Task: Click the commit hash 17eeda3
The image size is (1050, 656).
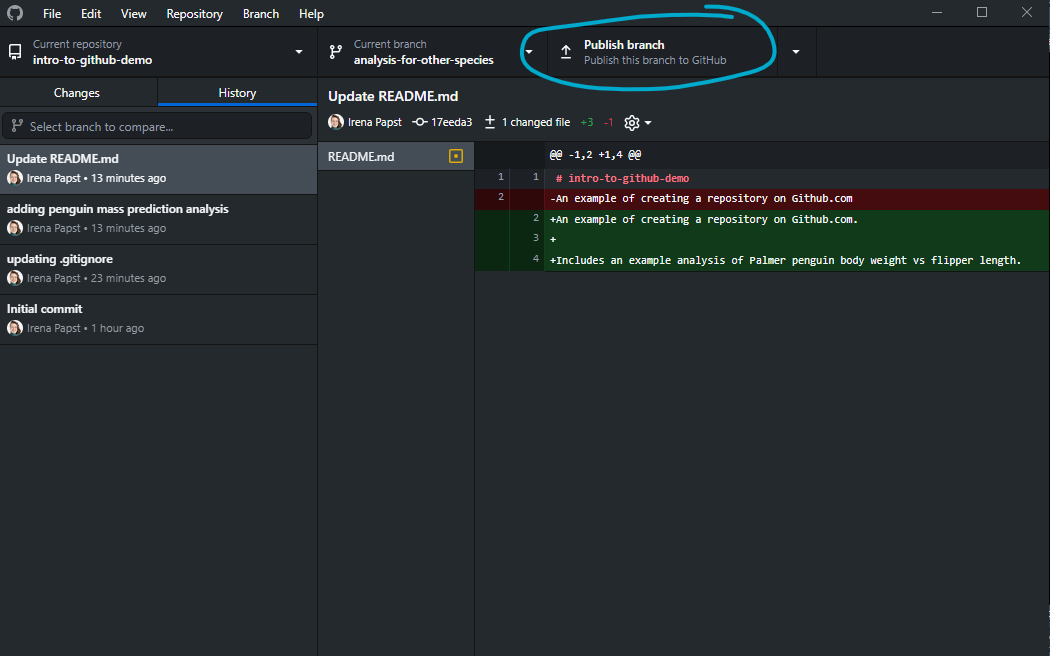Action: (450, 122)
